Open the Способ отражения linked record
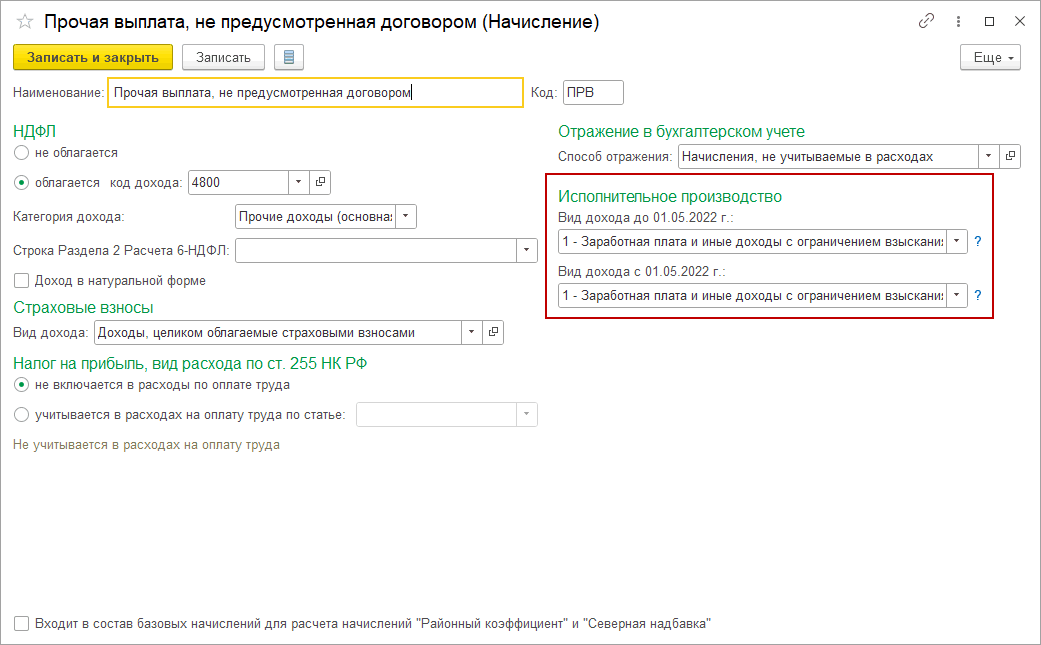The height and width of the screenshot is (645, 1041). (1010, 156)
